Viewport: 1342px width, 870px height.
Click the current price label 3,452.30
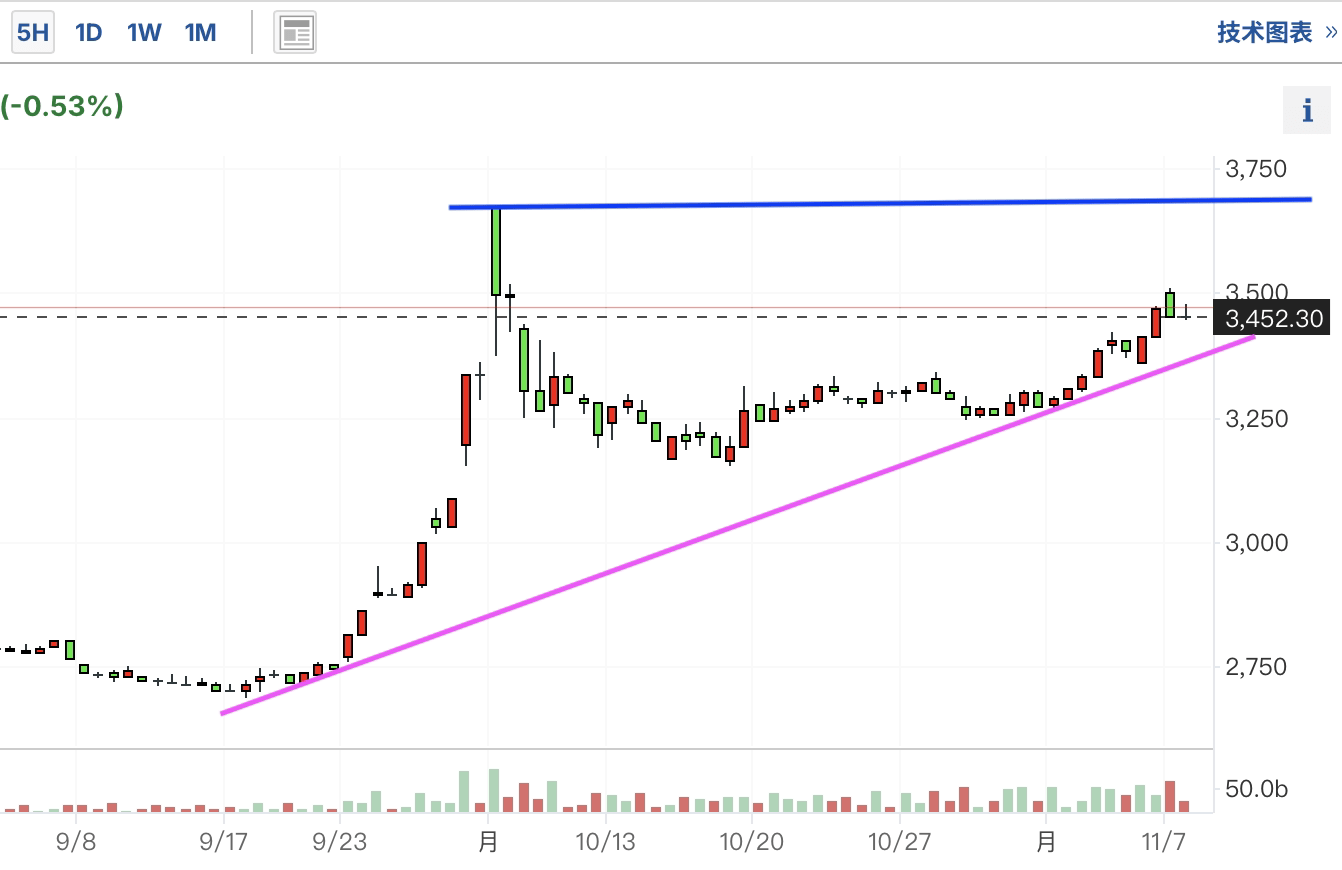click(1271, 318)
